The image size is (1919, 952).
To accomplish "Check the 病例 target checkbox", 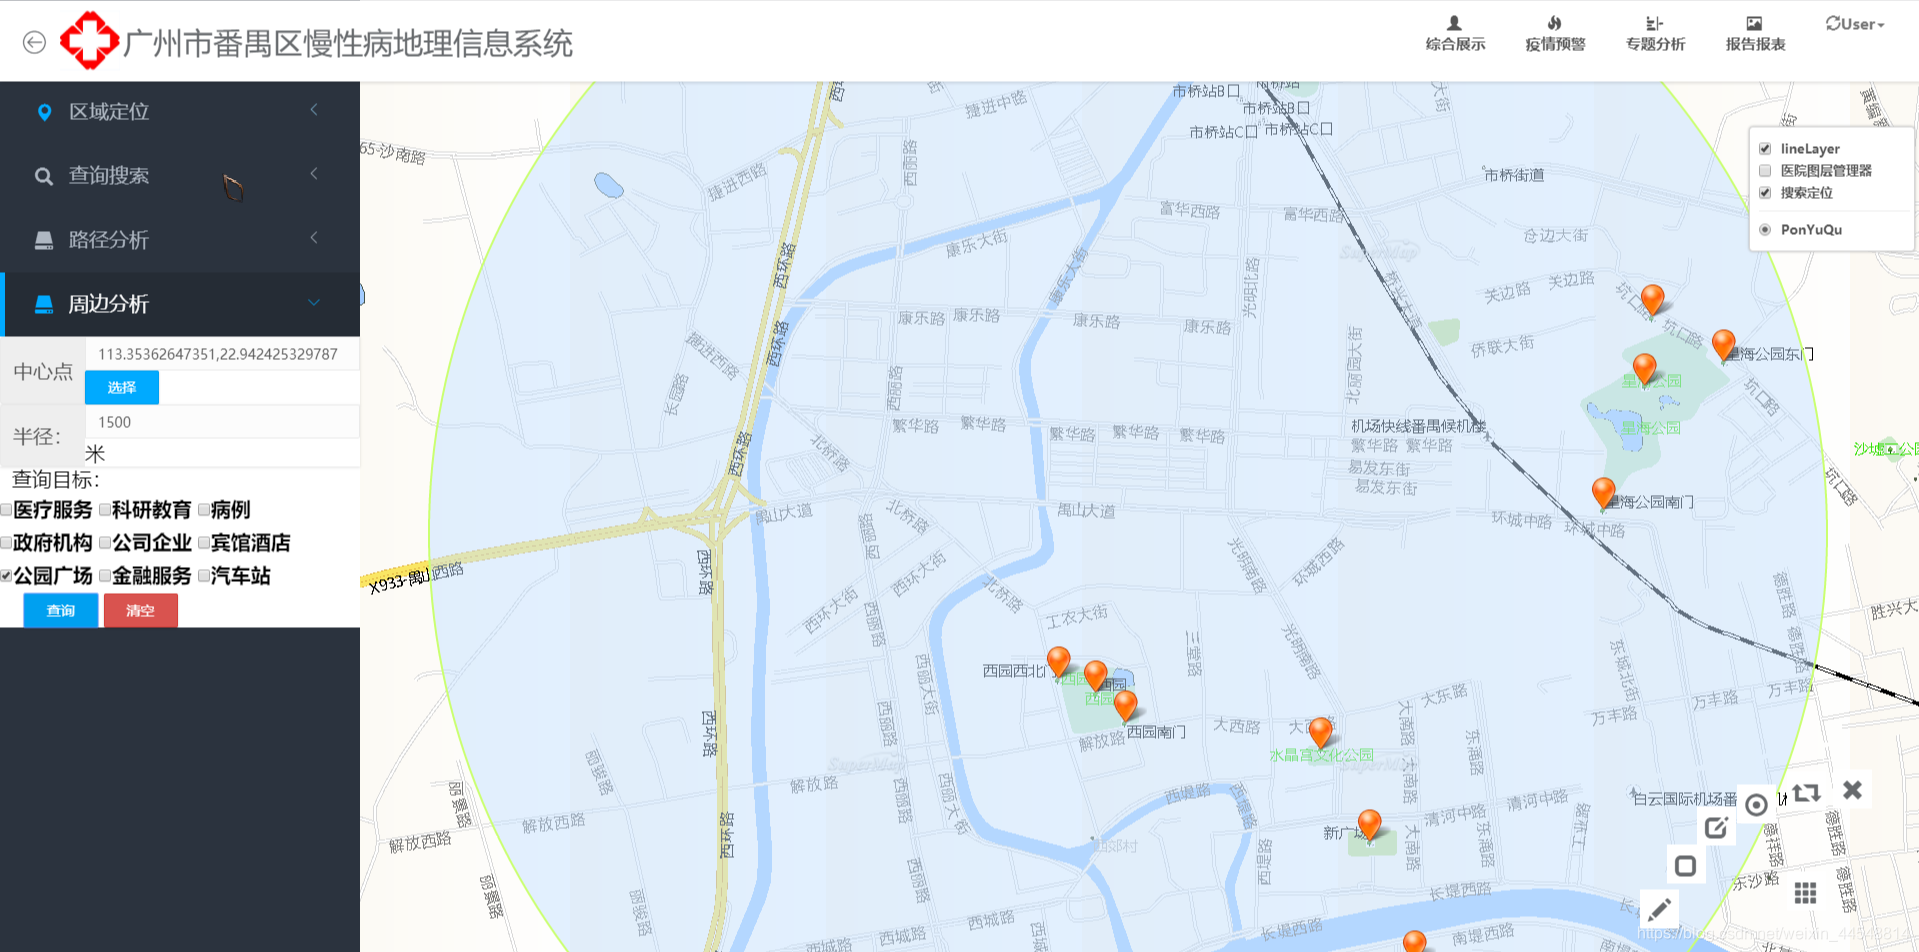I will pos(204,510).
